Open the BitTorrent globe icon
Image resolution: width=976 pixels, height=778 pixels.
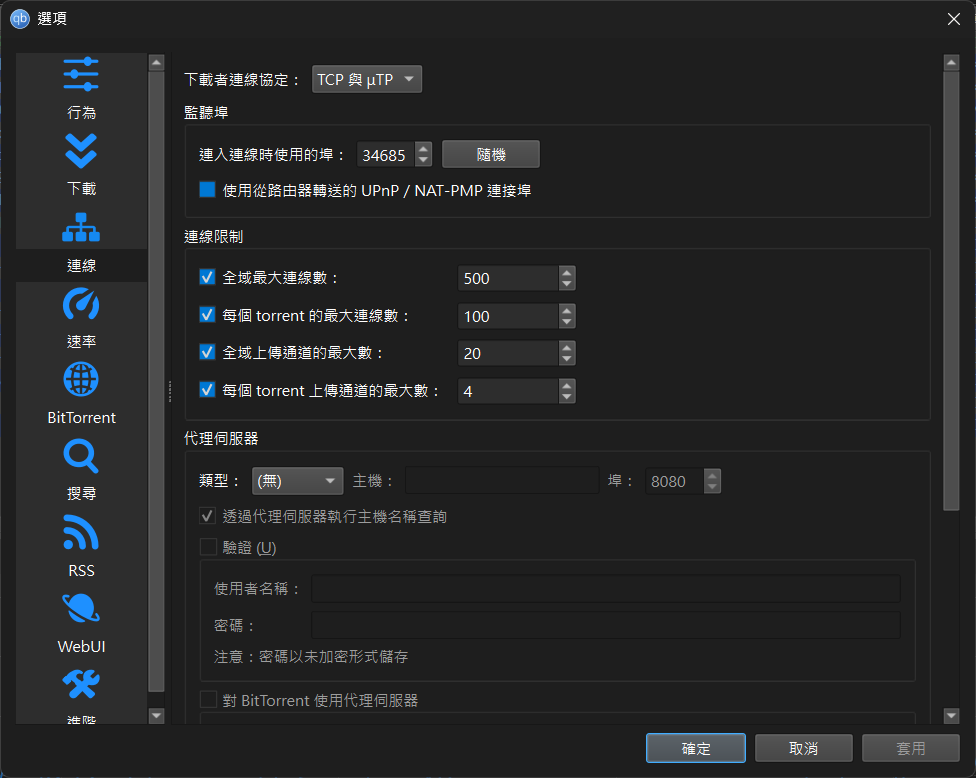tap(81, 379)
